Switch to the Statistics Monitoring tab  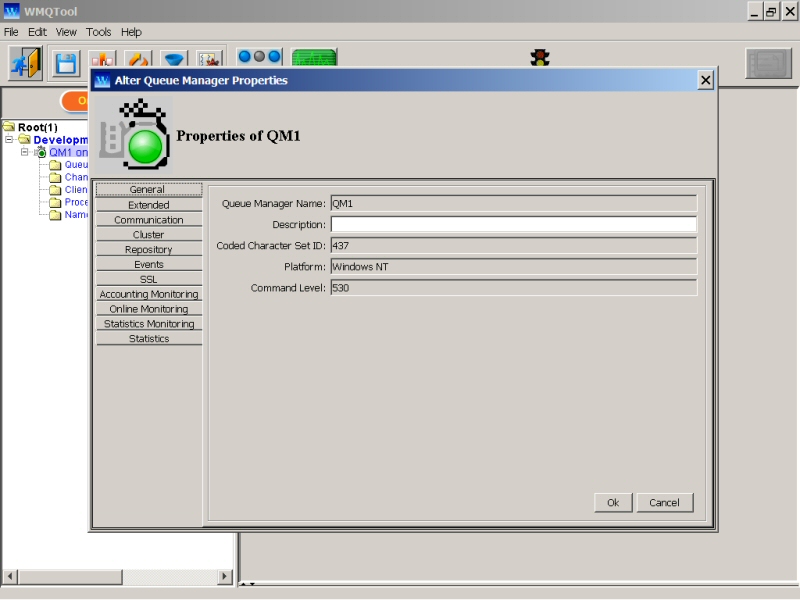coord(148,324)
